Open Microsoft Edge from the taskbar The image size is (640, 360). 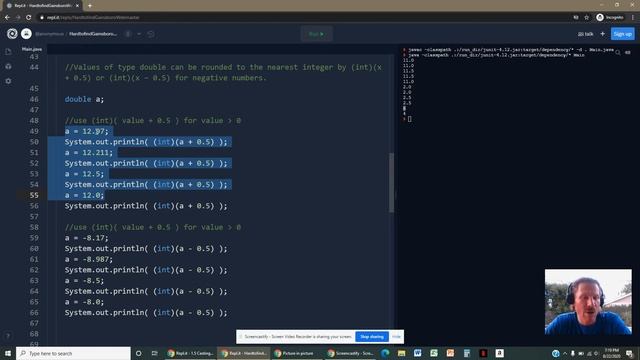click(x=385, y=353)
